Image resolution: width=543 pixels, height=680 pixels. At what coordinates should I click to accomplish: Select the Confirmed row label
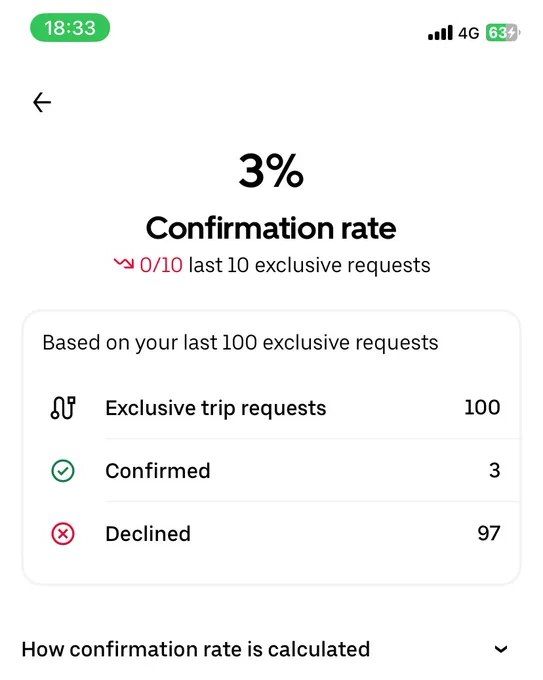[158, 471]
